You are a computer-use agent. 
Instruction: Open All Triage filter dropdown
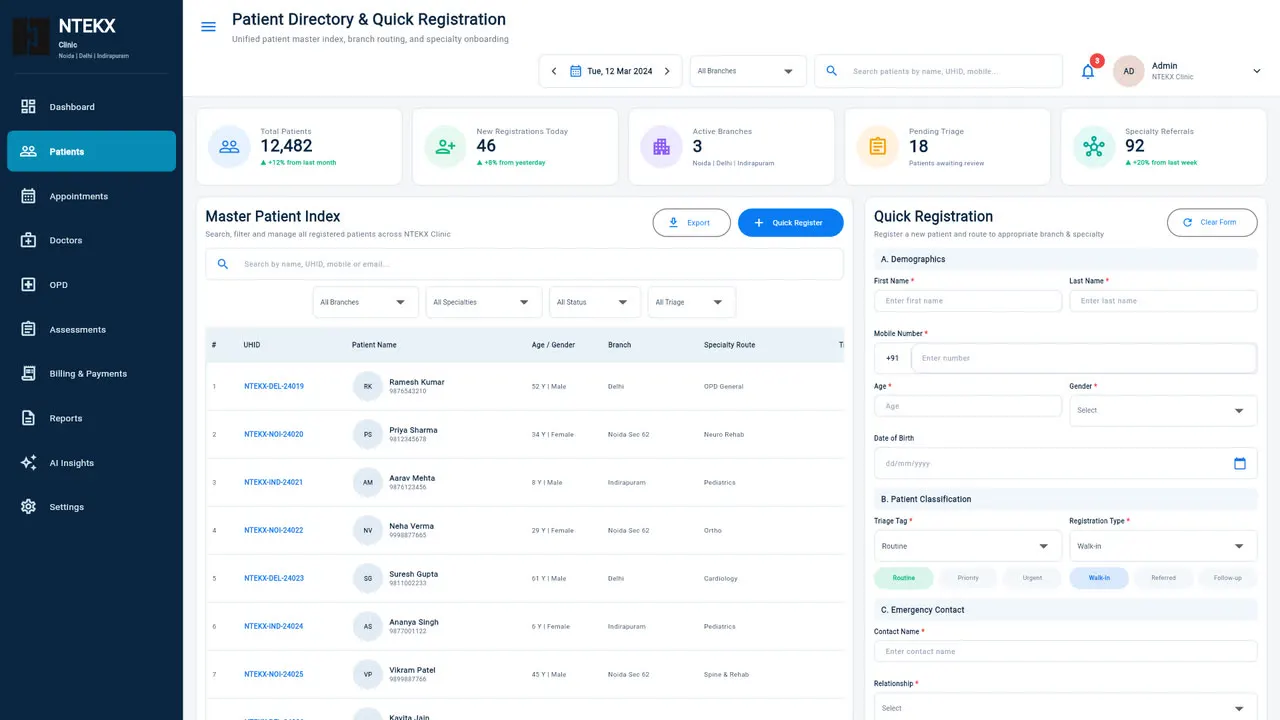click(x=691, y=302)
